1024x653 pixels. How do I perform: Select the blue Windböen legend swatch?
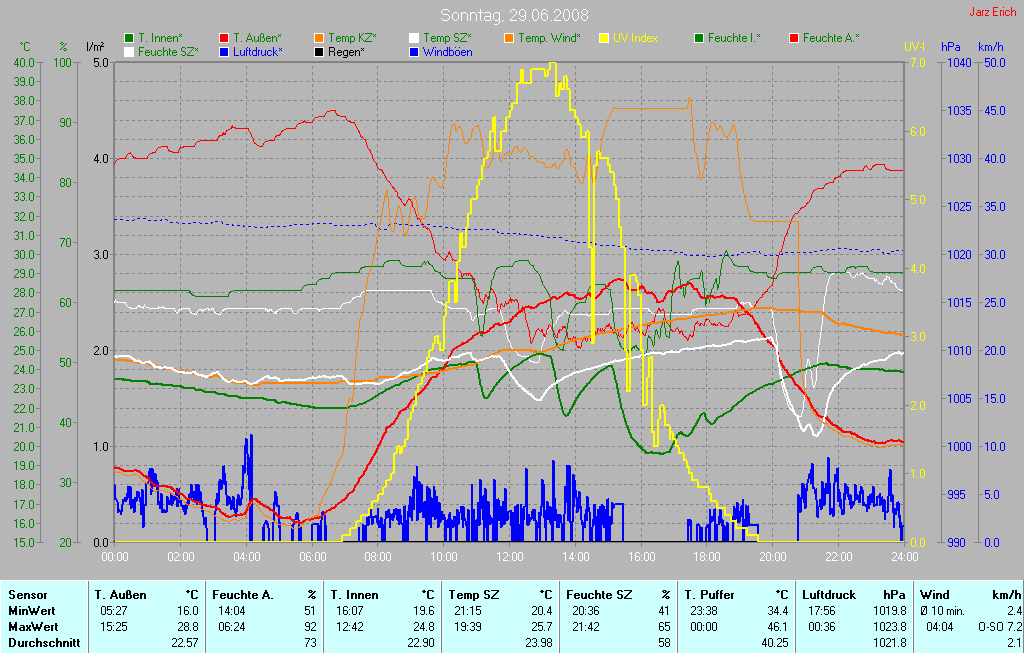tap(414, 51)
